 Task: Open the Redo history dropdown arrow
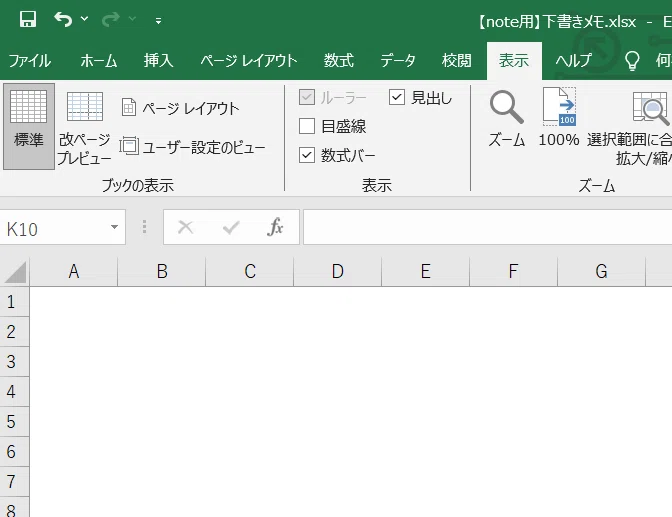(x=132, y=19)
